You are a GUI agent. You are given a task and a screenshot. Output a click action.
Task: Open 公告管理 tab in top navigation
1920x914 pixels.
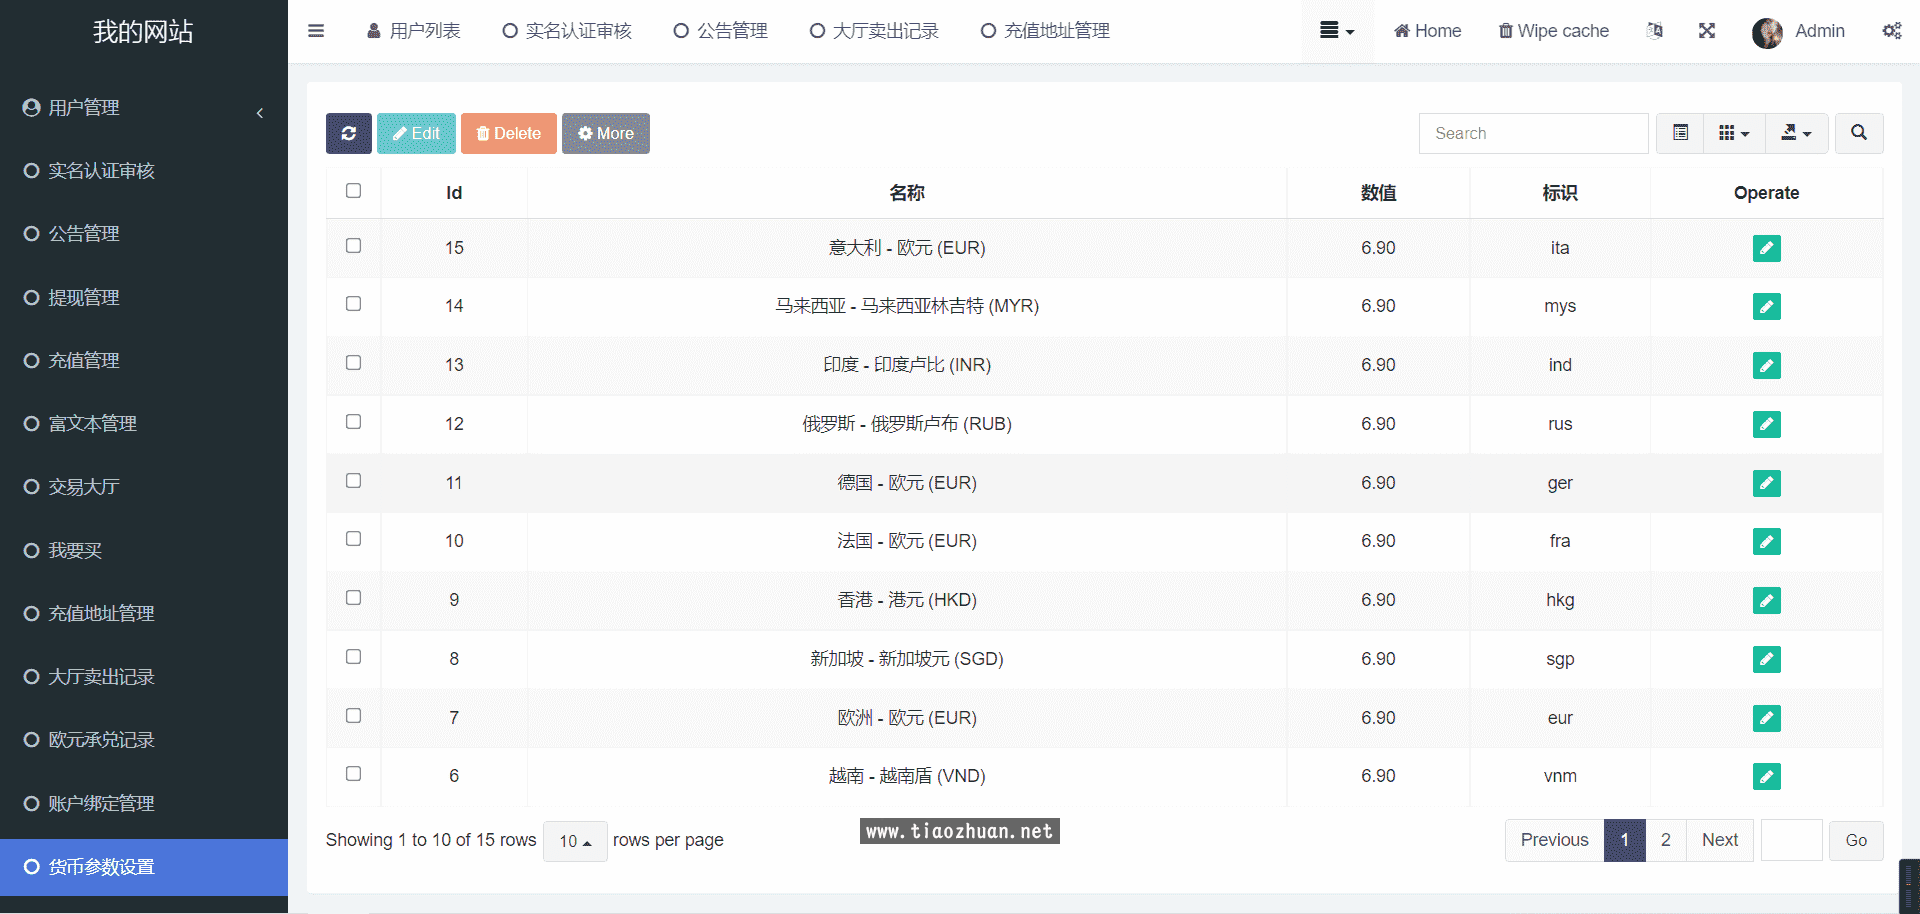(721, 31)
